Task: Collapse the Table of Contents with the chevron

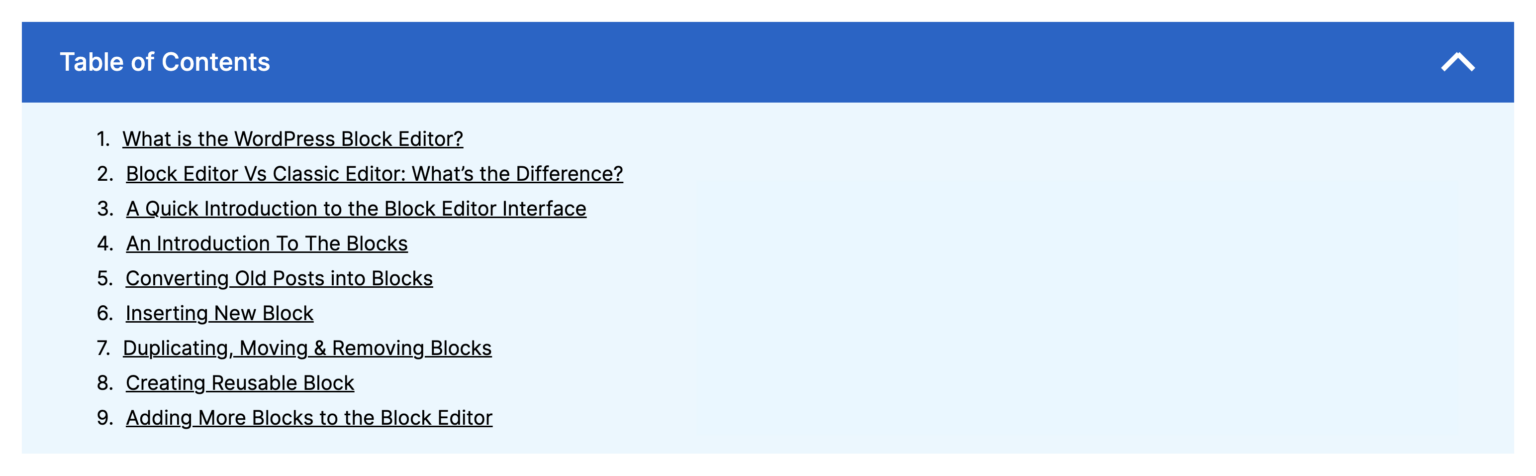Action: 1457,62
